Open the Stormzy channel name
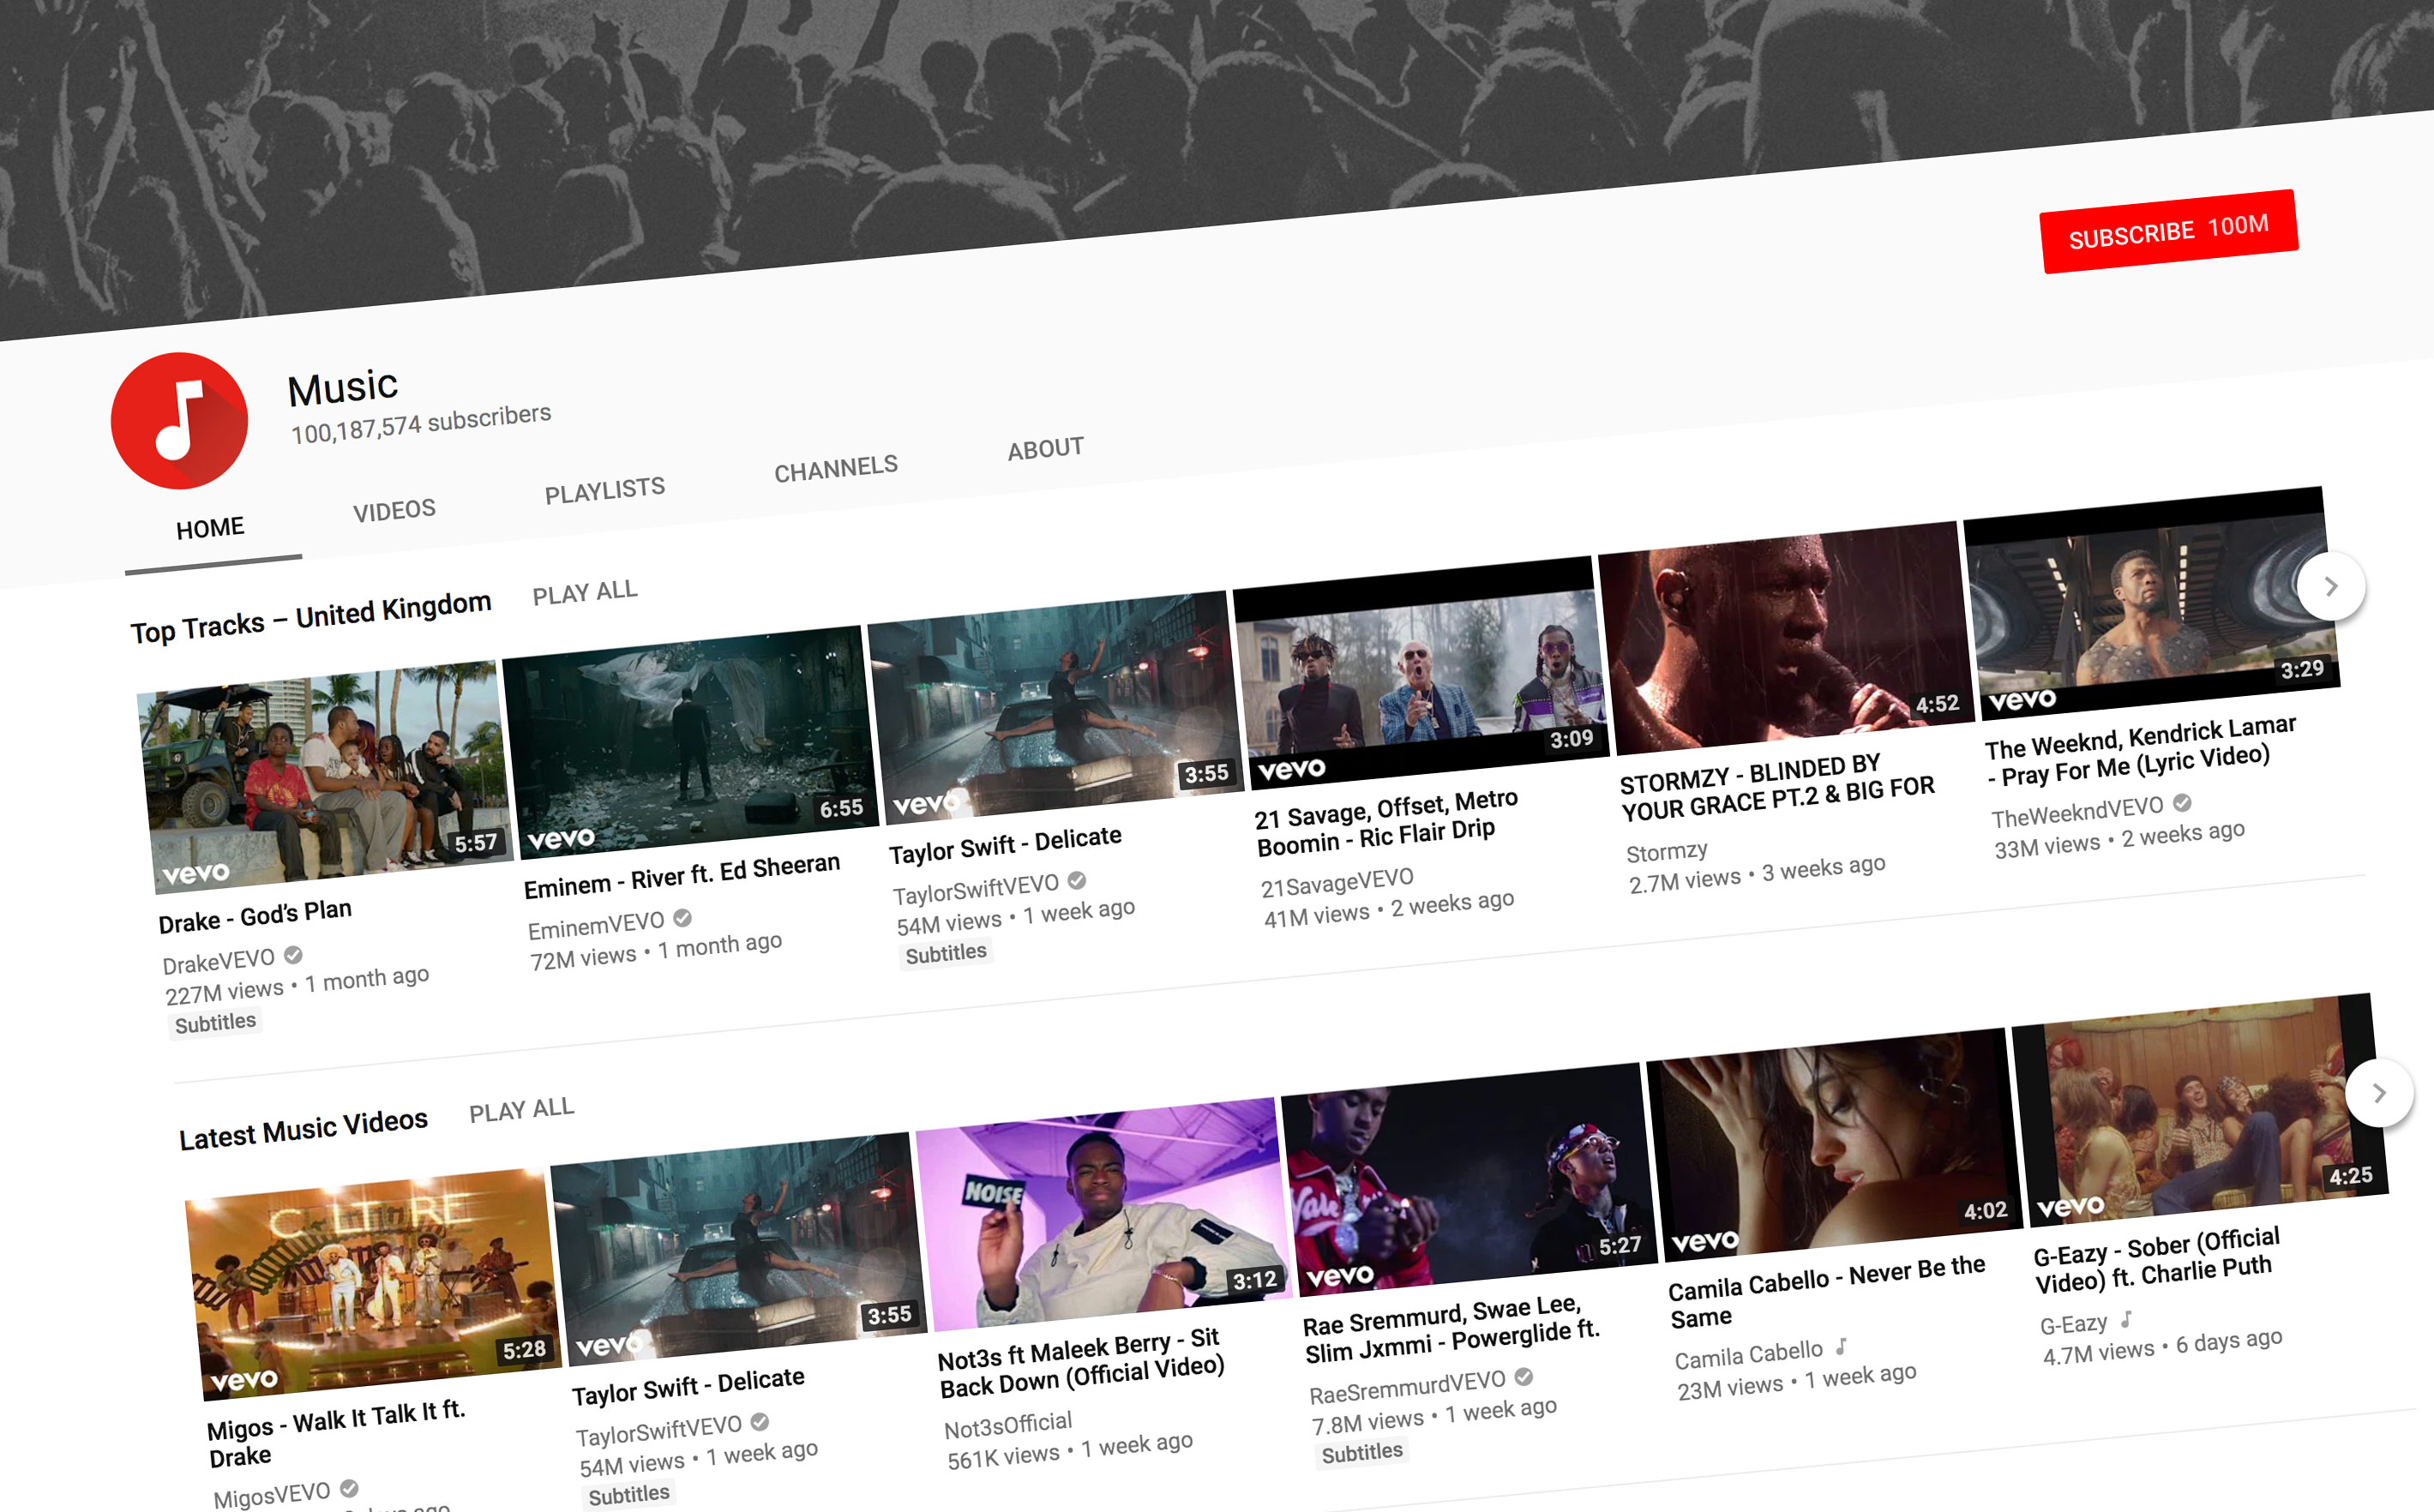This screenshot has height=1512, width=2434. click(x=1667, y=852)
